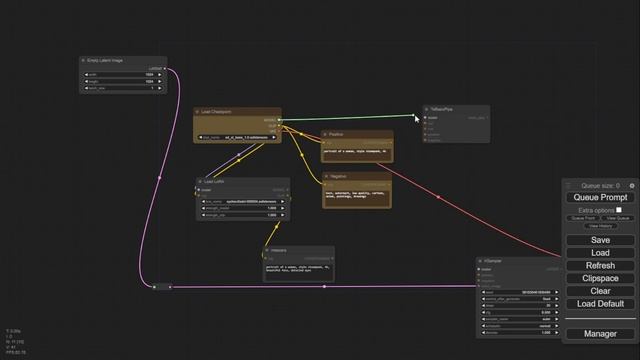Open scheduler dropdown in KSampler
This screenshot has height=360, width=640.
(520, 326)
